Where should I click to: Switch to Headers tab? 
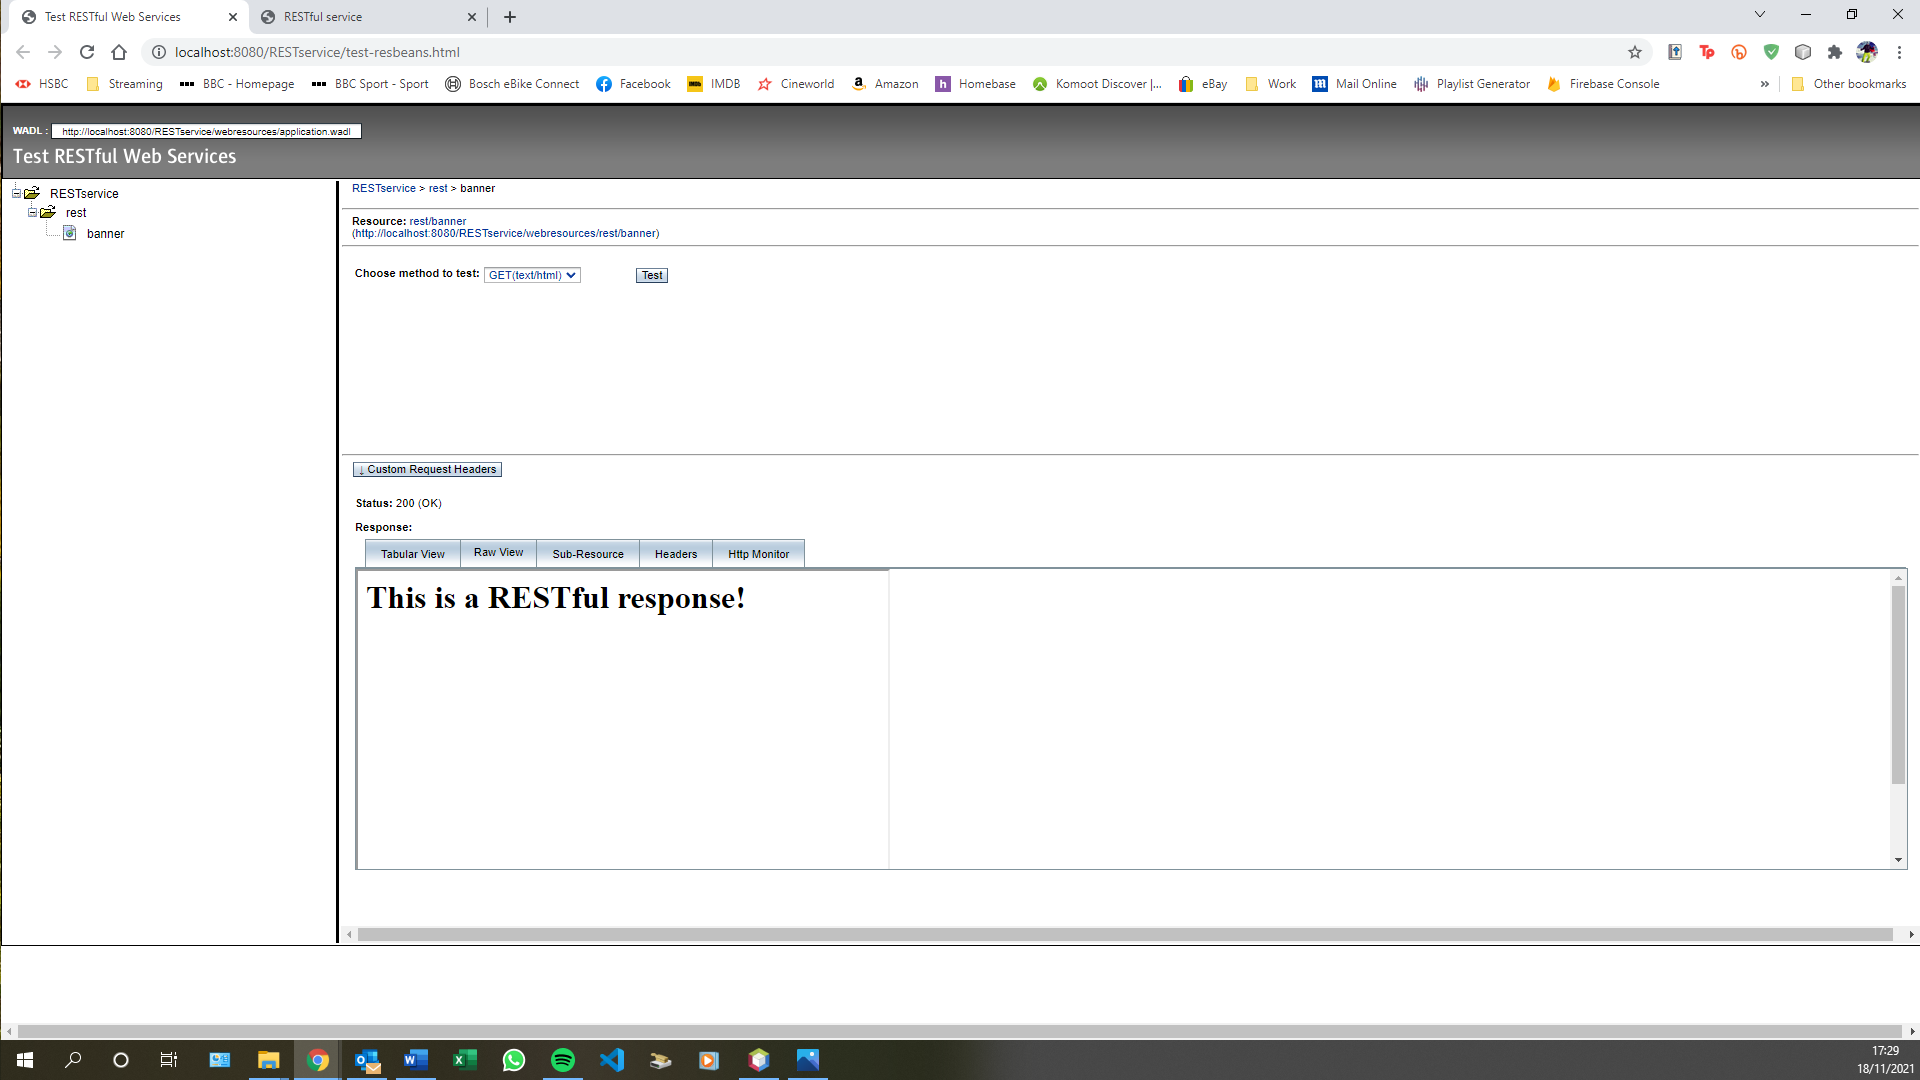coord(676,553)
